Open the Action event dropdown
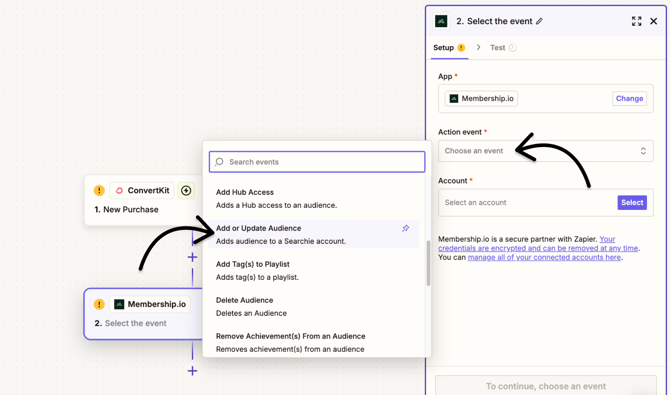Image resolution: width=670 pixels, height=395 pixels. pyautogui.click(x=546, y=151)
